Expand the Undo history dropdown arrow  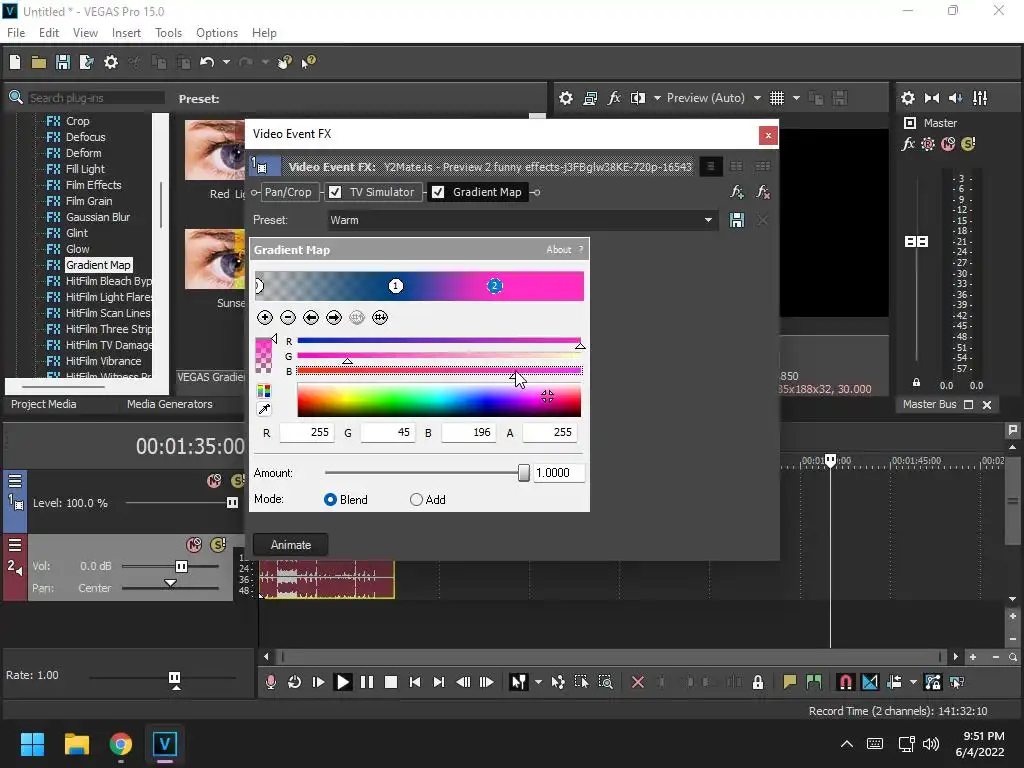click(x=226, y=62)
